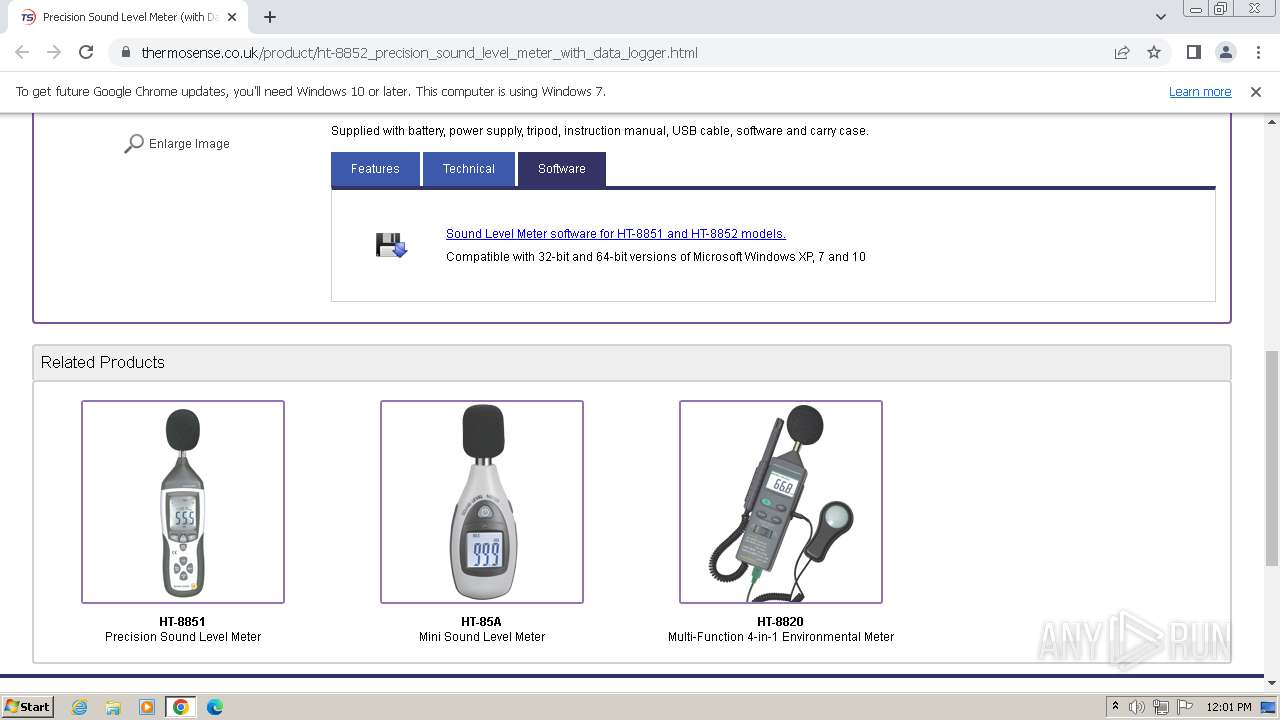
Task: Show hidden system tray icons
Action: click(x=1115, y=707)
